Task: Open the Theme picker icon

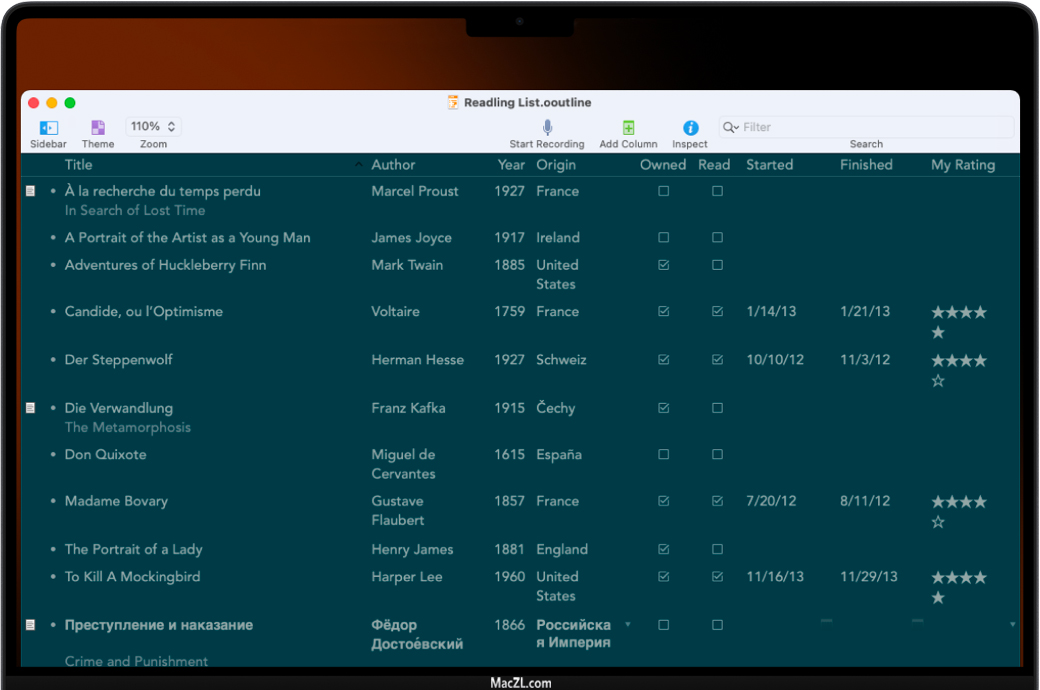Action: point(98,128)
